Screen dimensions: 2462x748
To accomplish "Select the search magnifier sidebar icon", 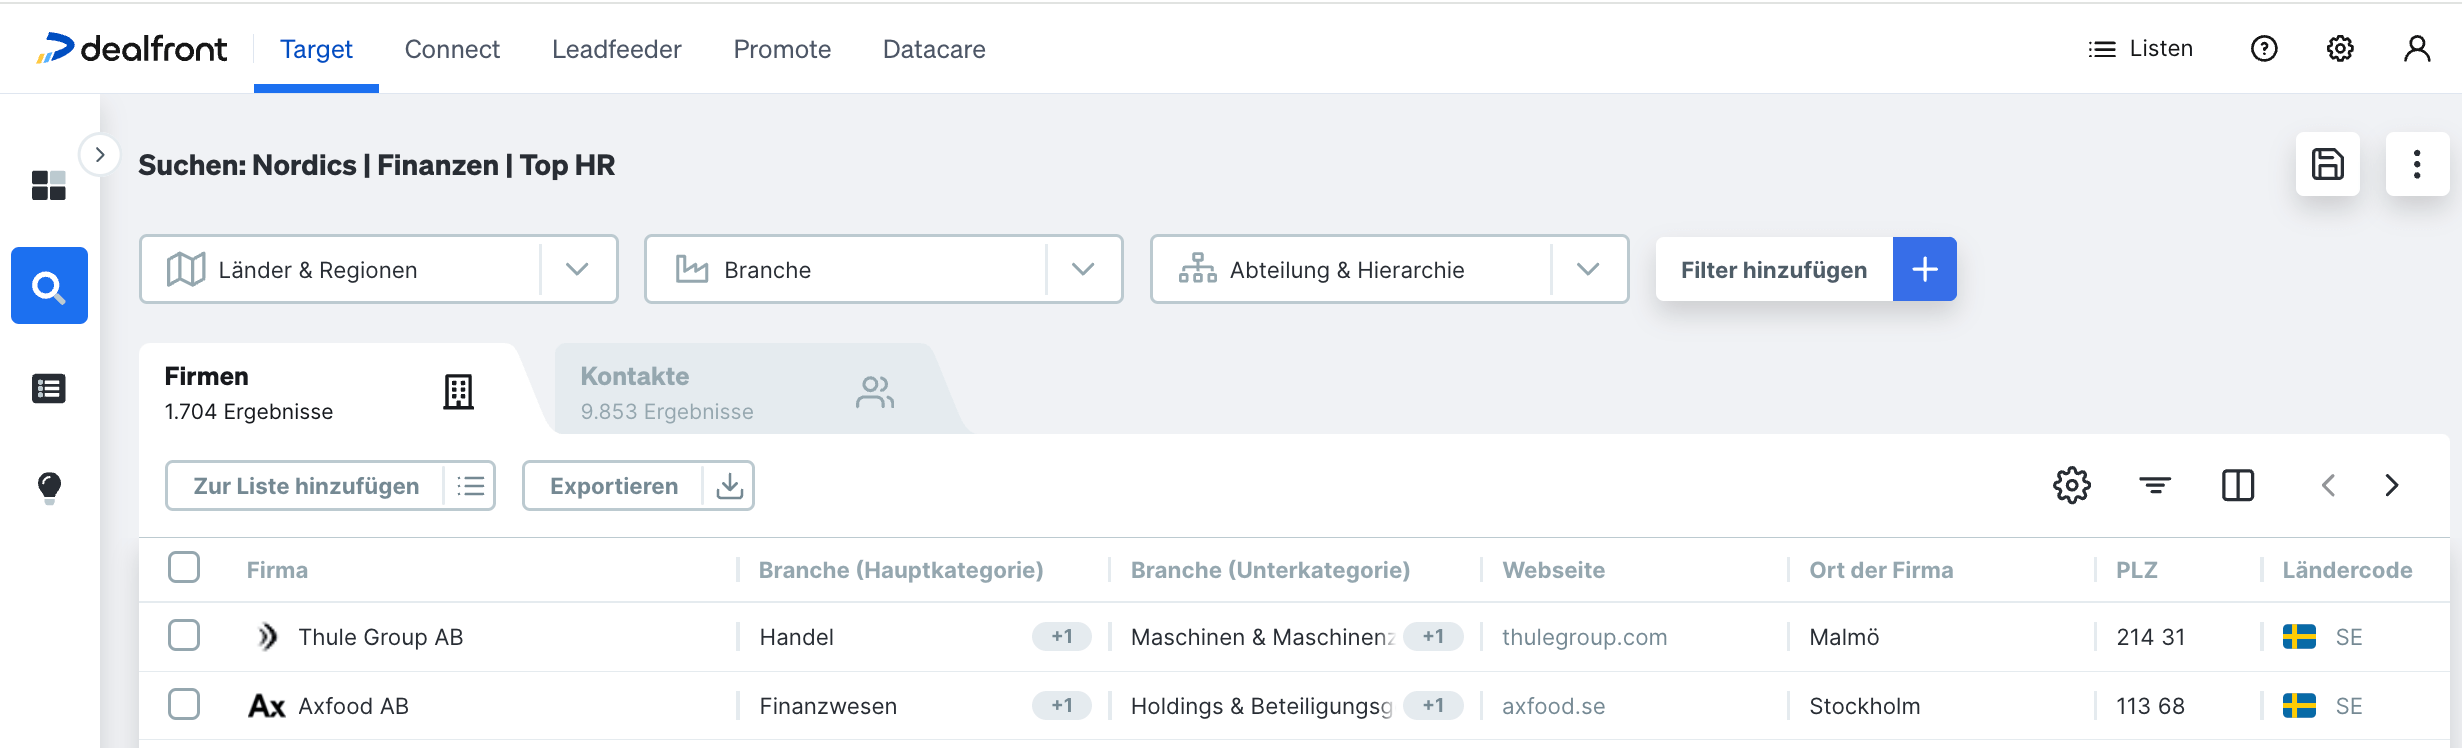I will click(49, 286).
